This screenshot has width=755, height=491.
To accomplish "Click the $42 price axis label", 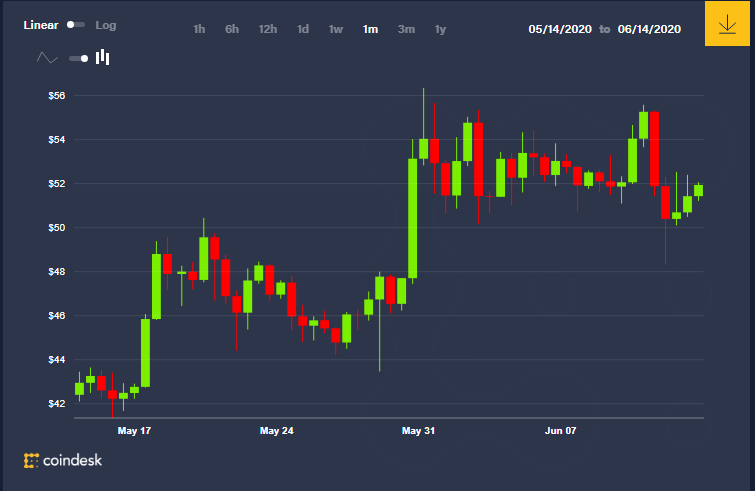I will [x=57, y=403].
